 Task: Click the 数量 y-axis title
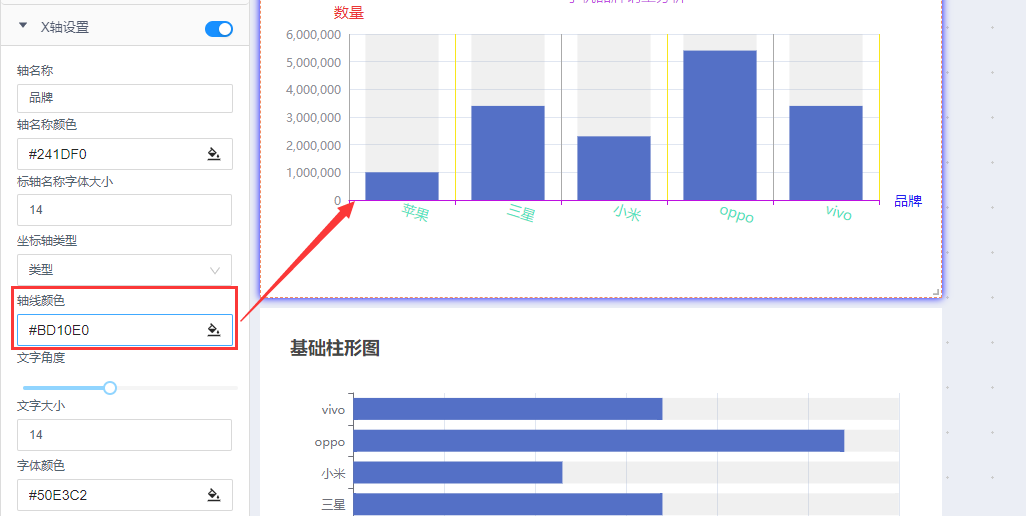point(349,12)
